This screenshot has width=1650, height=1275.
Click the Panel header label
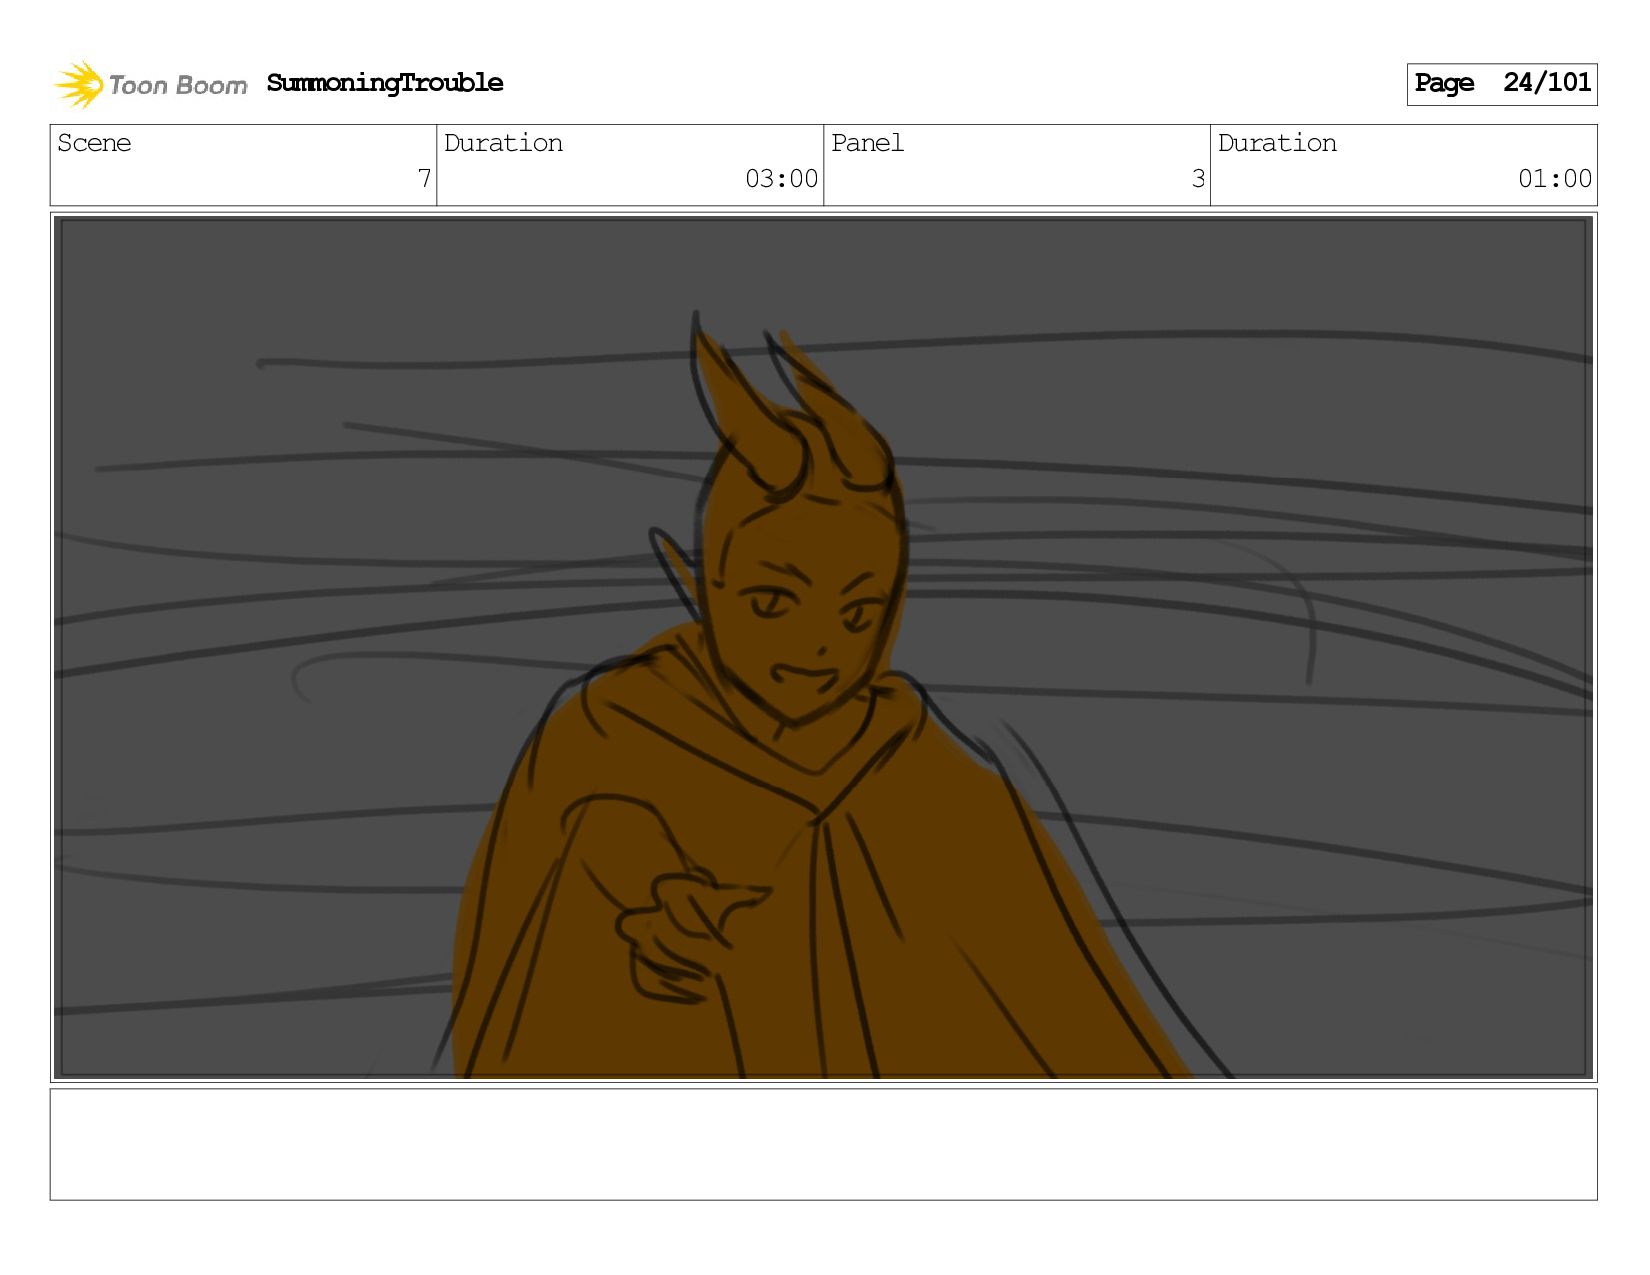click(x=867, y=143)
